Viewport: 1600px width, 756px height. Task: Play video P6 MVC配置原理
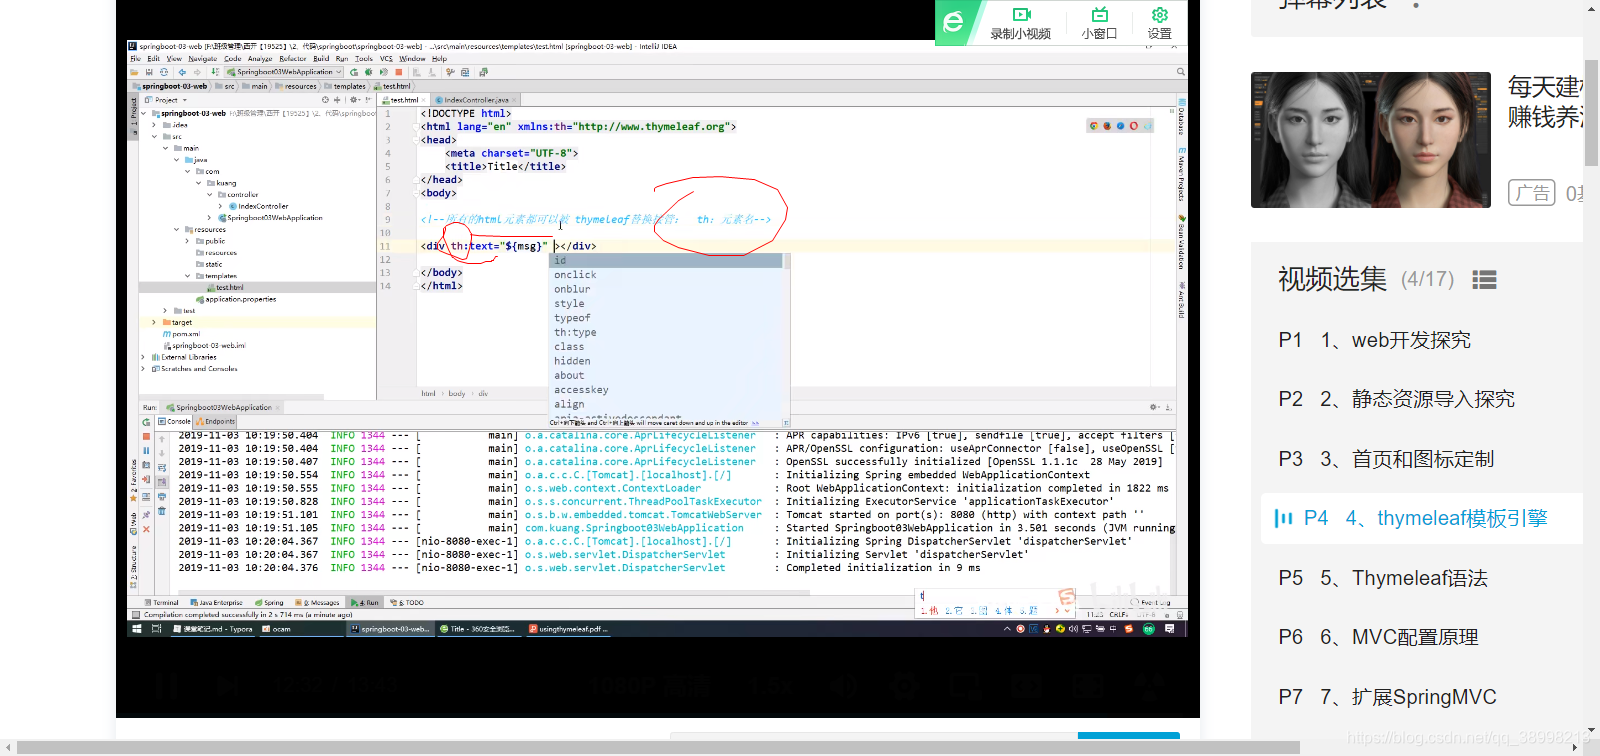coord(1378,637)
